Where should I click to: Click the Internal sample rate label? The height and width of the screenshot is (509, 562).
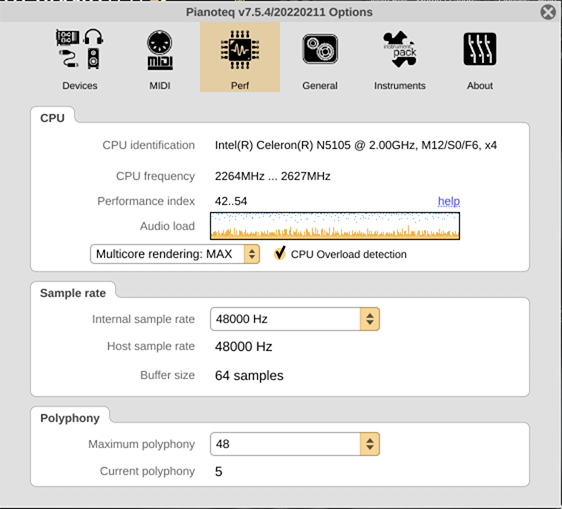click(143, 319)
